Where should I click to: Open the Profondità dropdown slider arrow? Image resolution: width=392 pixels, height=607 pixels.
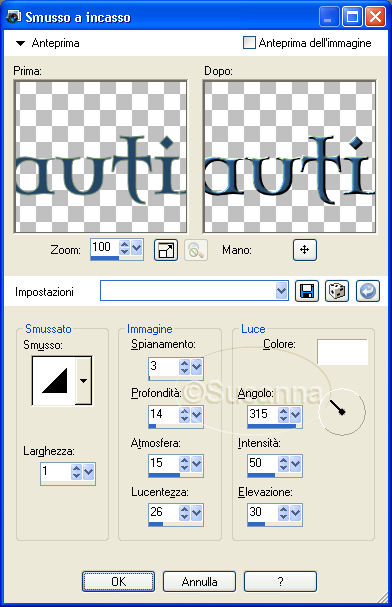point(197,415)
